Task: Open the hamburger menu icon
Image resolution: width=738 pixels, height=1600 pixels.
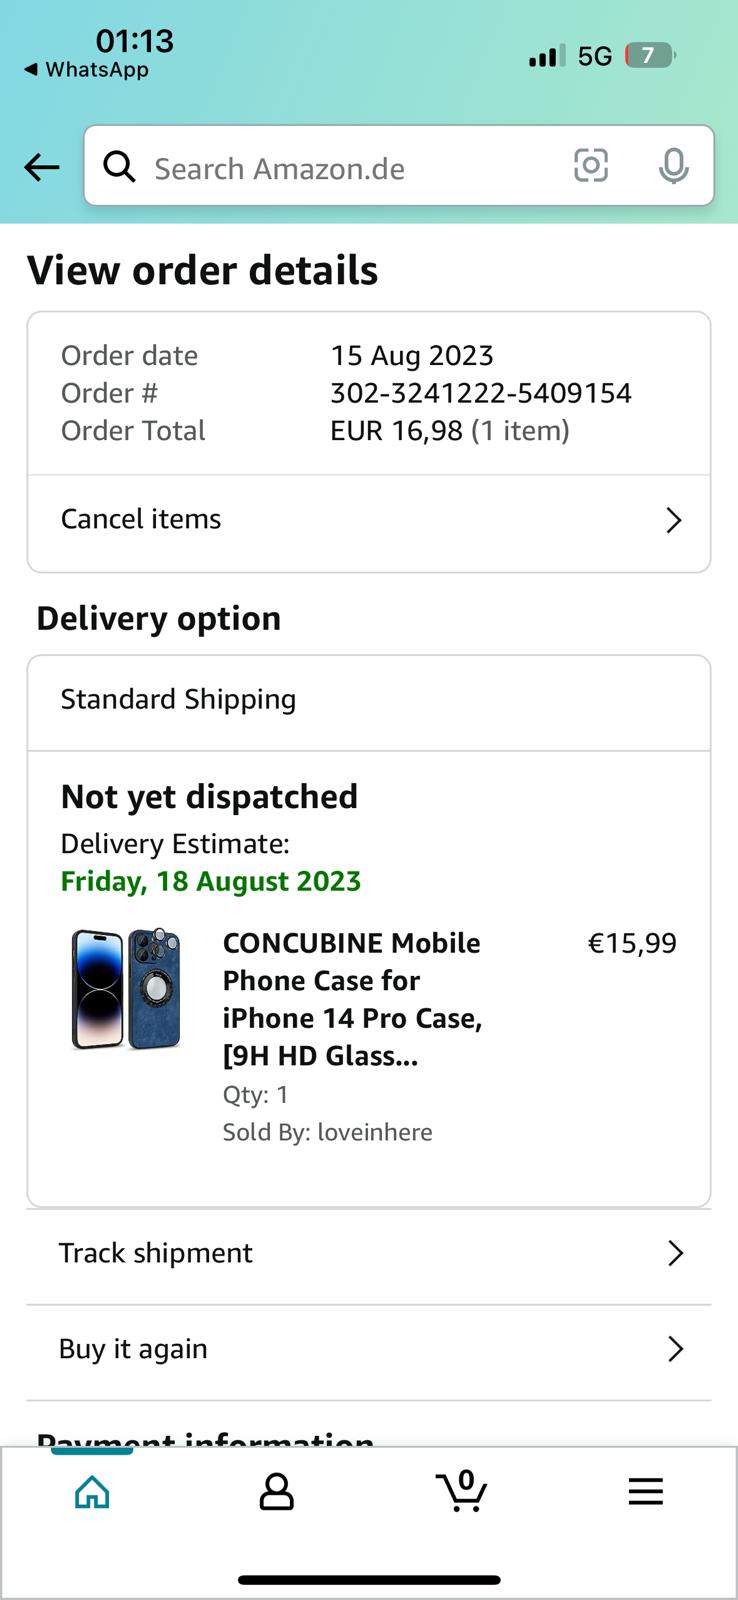Action: (646, 1492)
